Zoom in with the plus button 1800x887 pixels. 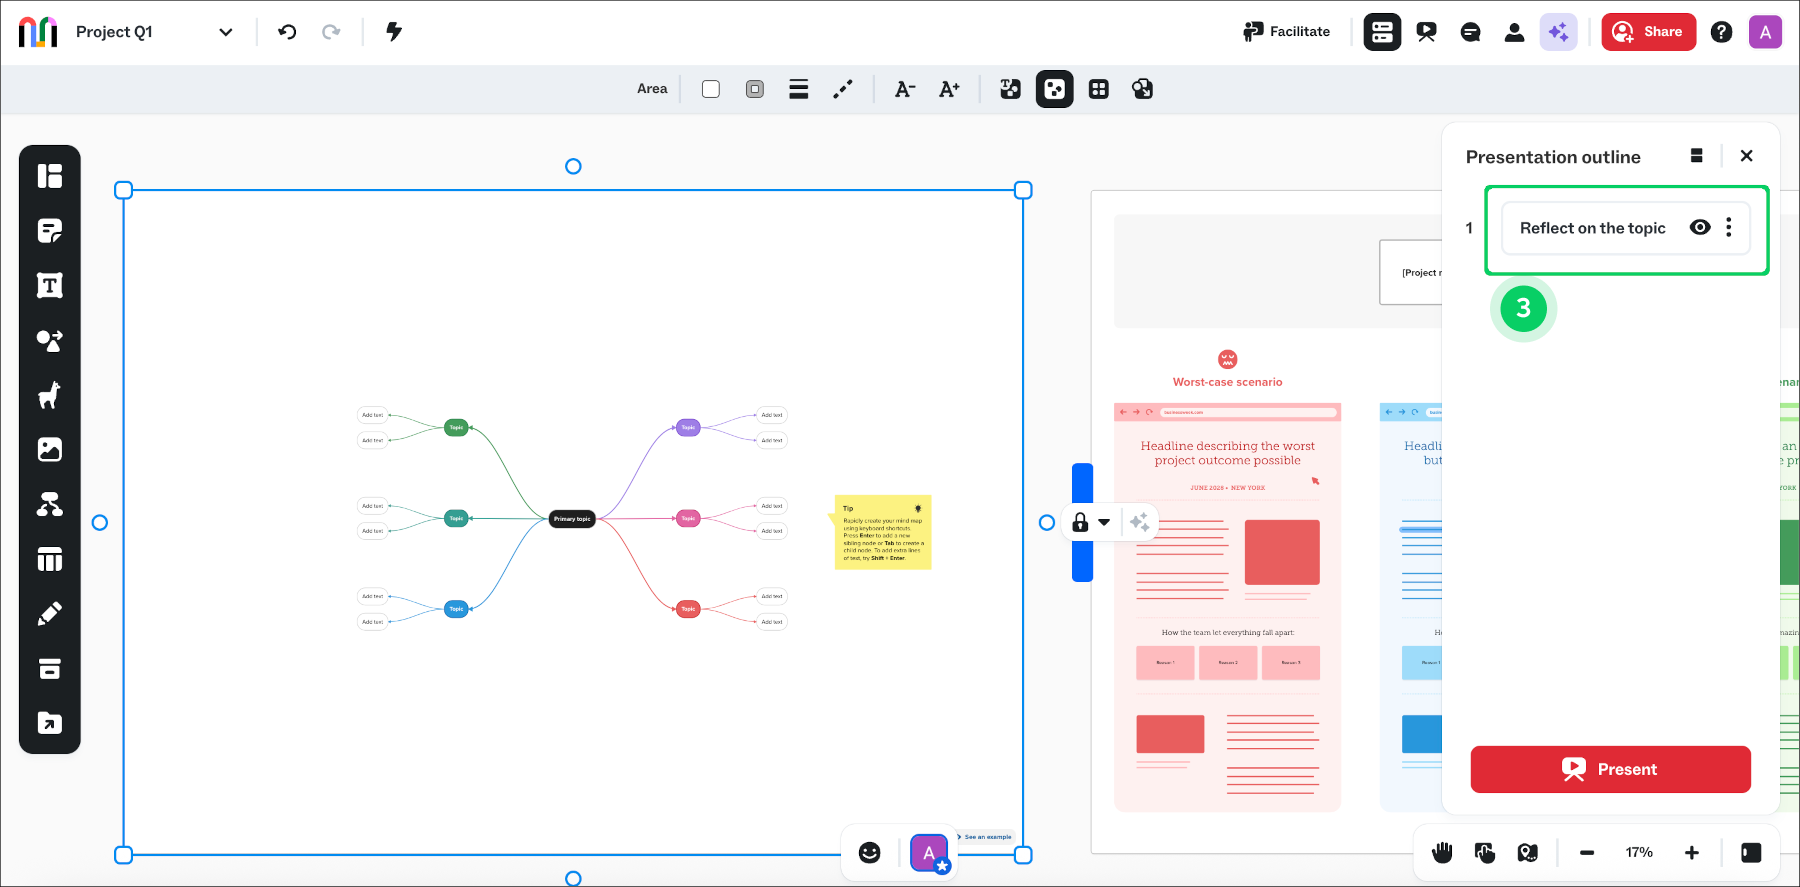point(1691,852)
